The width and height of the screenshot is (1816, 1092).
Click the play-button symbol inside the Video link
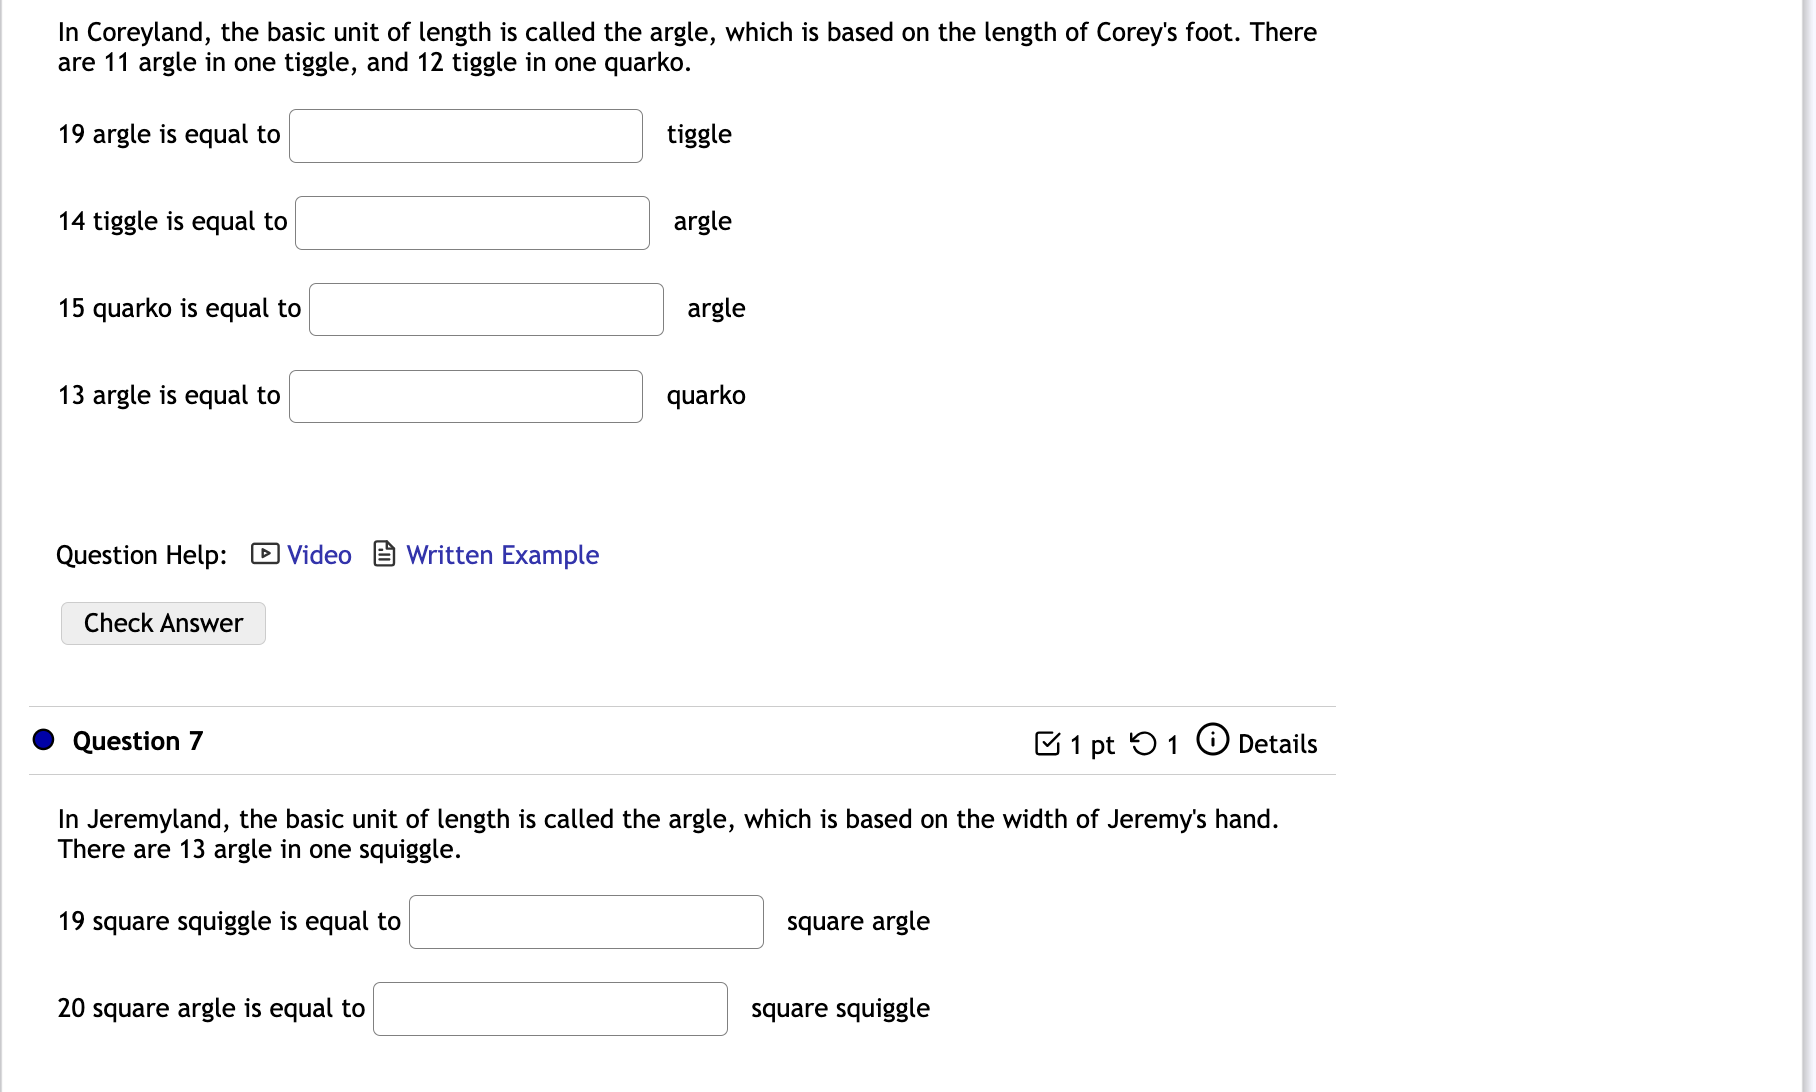(262, 554)
